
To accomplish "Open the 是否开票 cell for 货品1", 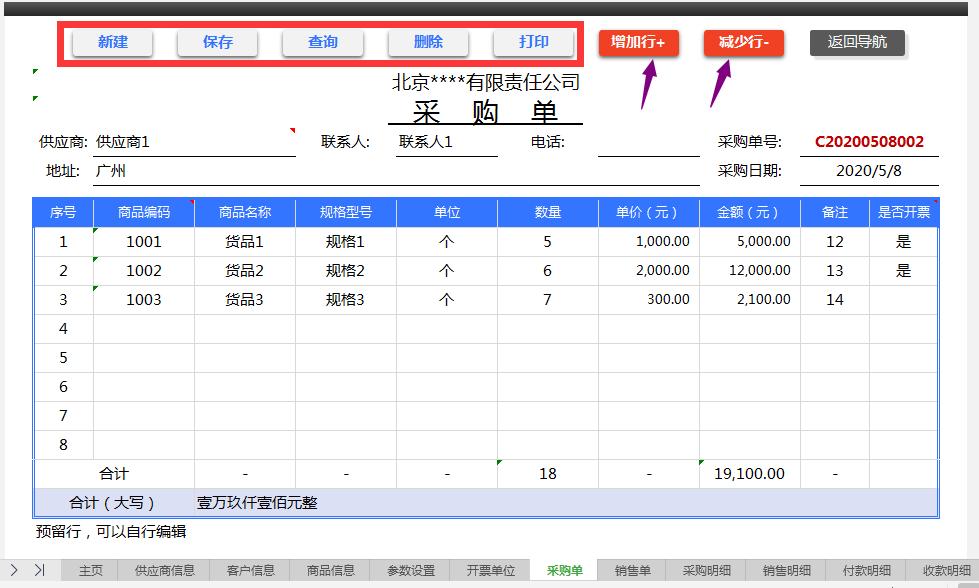I will coord(903,241).
